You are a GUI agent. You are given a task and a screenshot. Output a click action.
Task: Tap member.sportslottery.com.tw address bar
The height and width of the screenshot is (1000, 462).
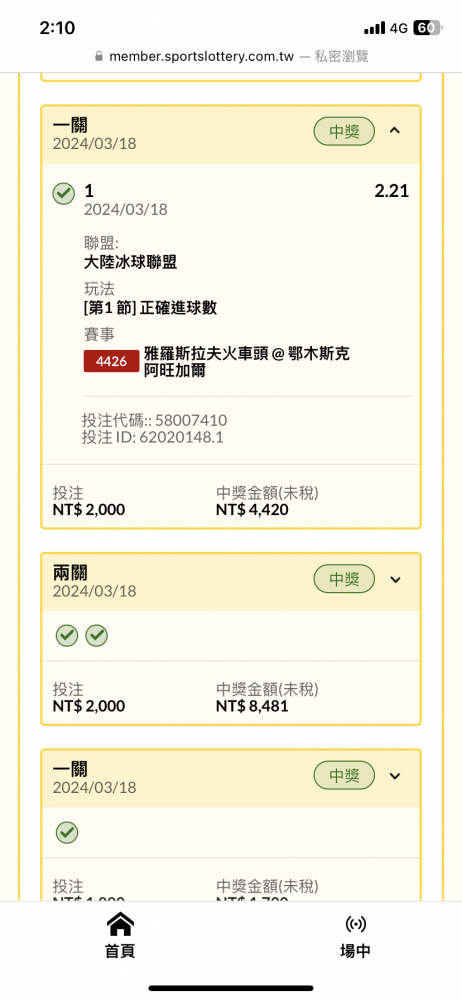[231, 56]
